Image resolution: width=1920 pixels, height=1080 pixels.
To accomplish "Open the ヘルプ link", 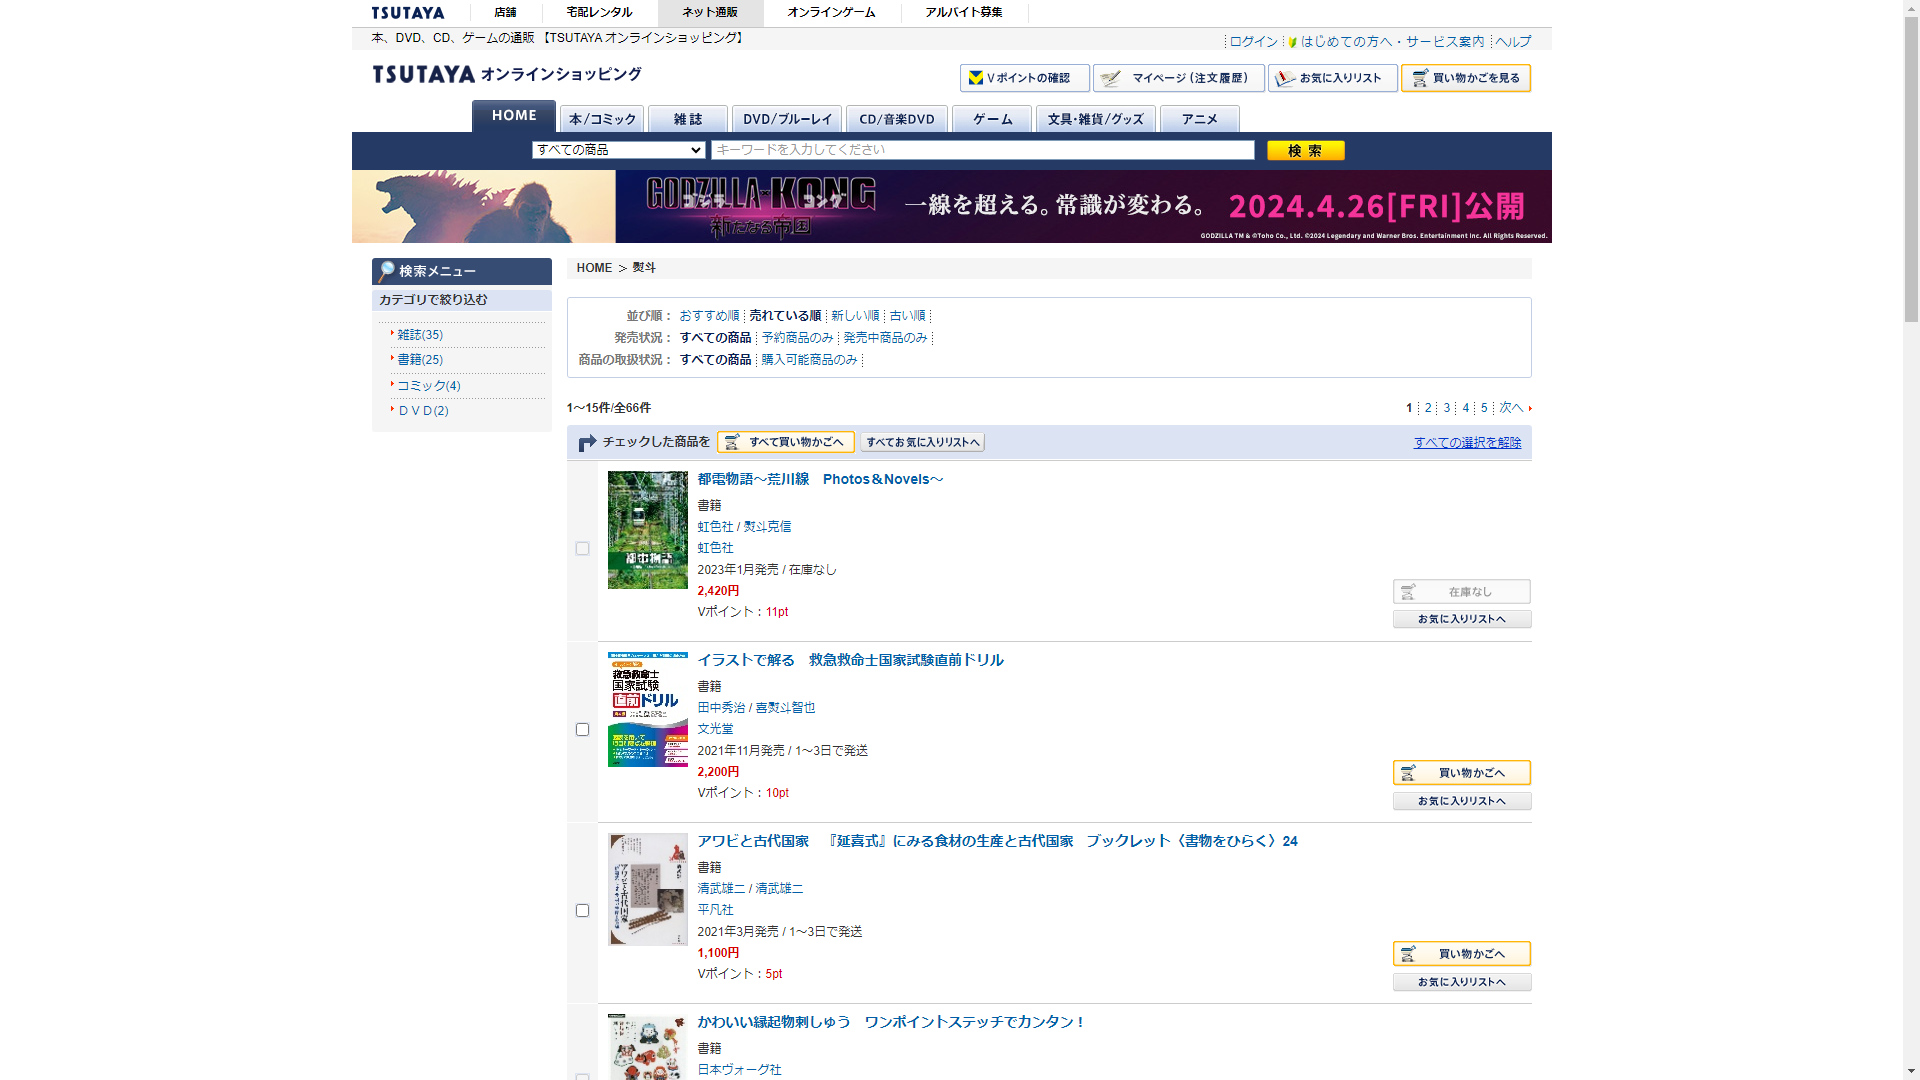I will [x=1513, y=42].
